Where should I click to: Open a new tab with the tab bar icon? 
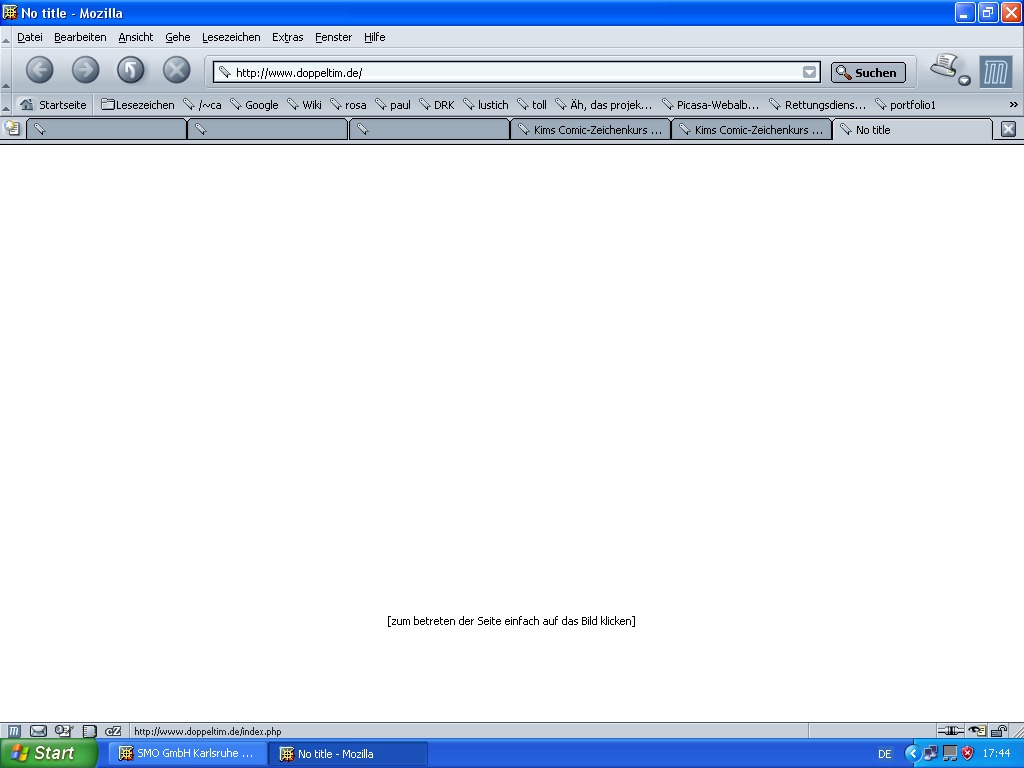point(12,129)
